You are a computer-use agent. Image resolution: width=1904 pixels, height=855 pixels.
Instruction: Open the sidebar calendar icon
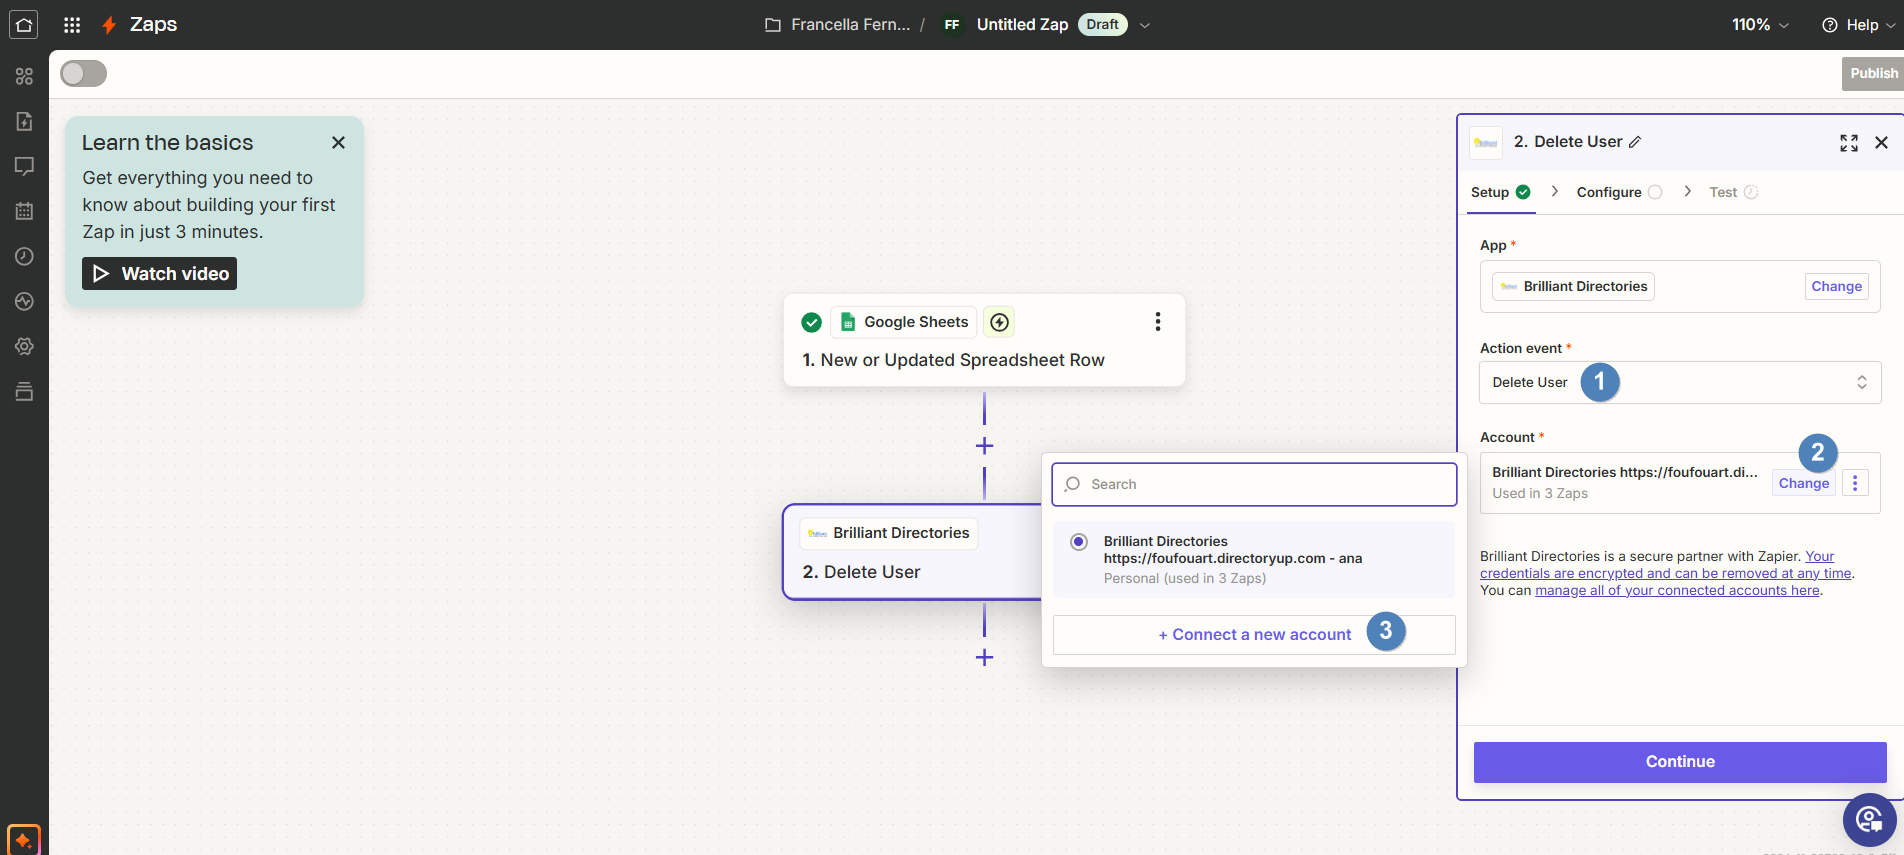24,211
